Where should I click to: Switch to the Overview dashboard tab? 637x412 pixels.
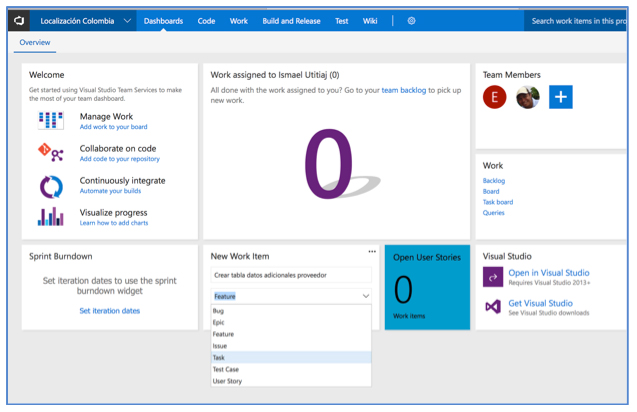(35, 42)
